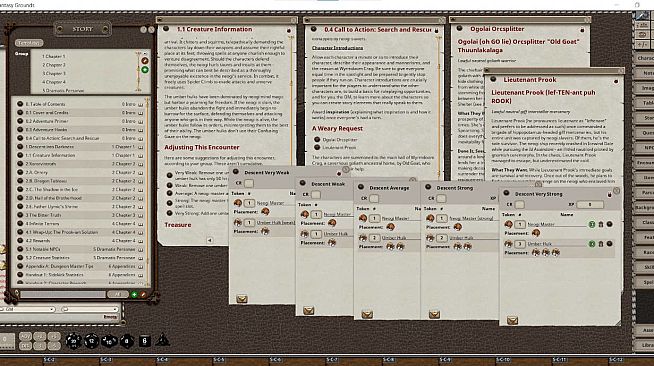Add Descent Very Strong to combat tracker
This screenshot has width=654, height=366.
(512, 320)
